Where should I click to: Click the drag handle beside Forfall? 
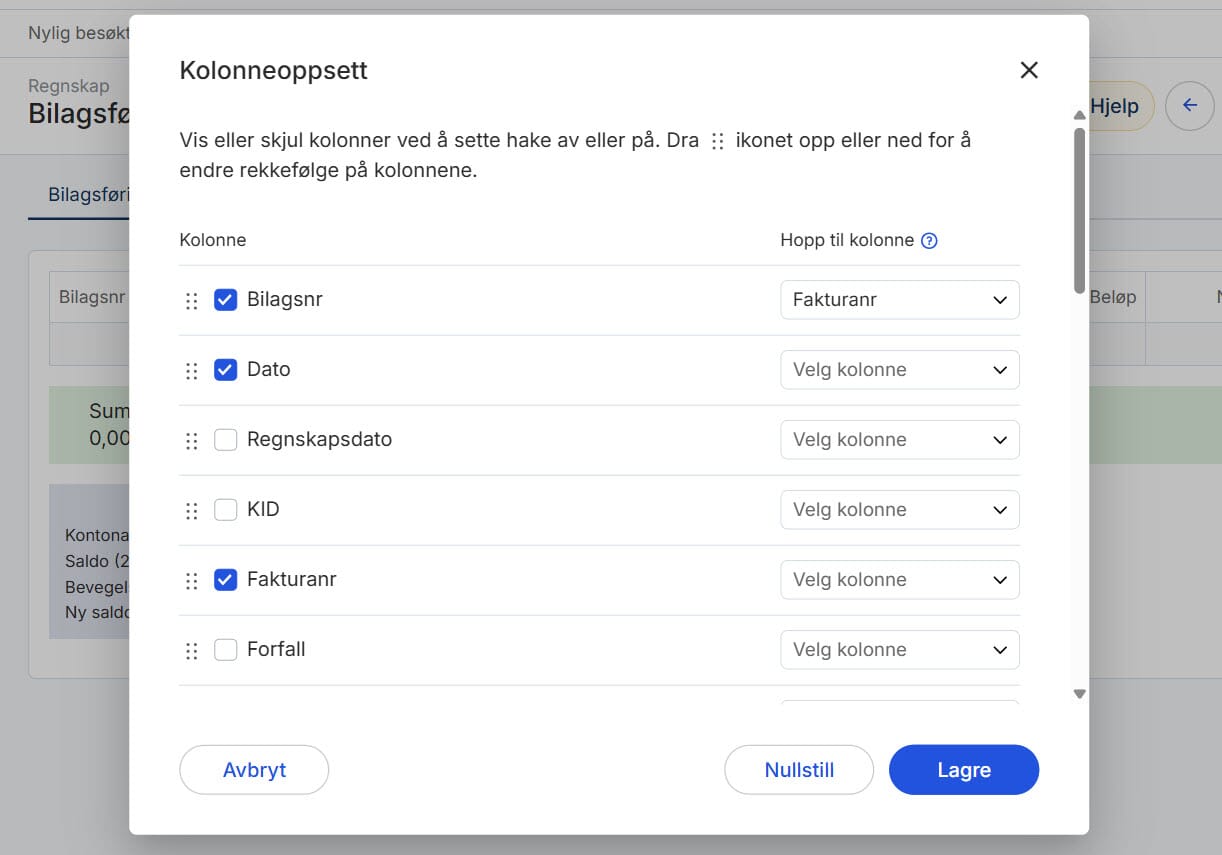click(x=192, y=651)
